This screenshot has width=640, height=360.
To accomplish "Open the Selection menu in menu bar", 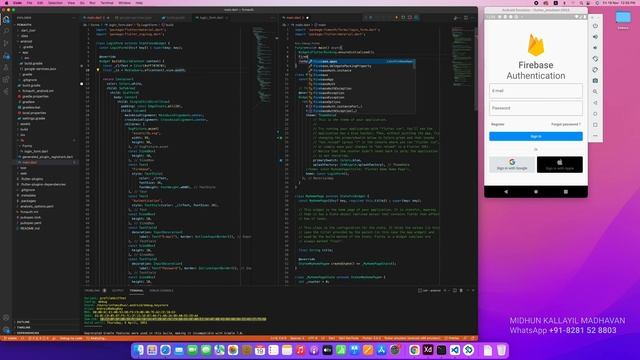I will point(56,3).
